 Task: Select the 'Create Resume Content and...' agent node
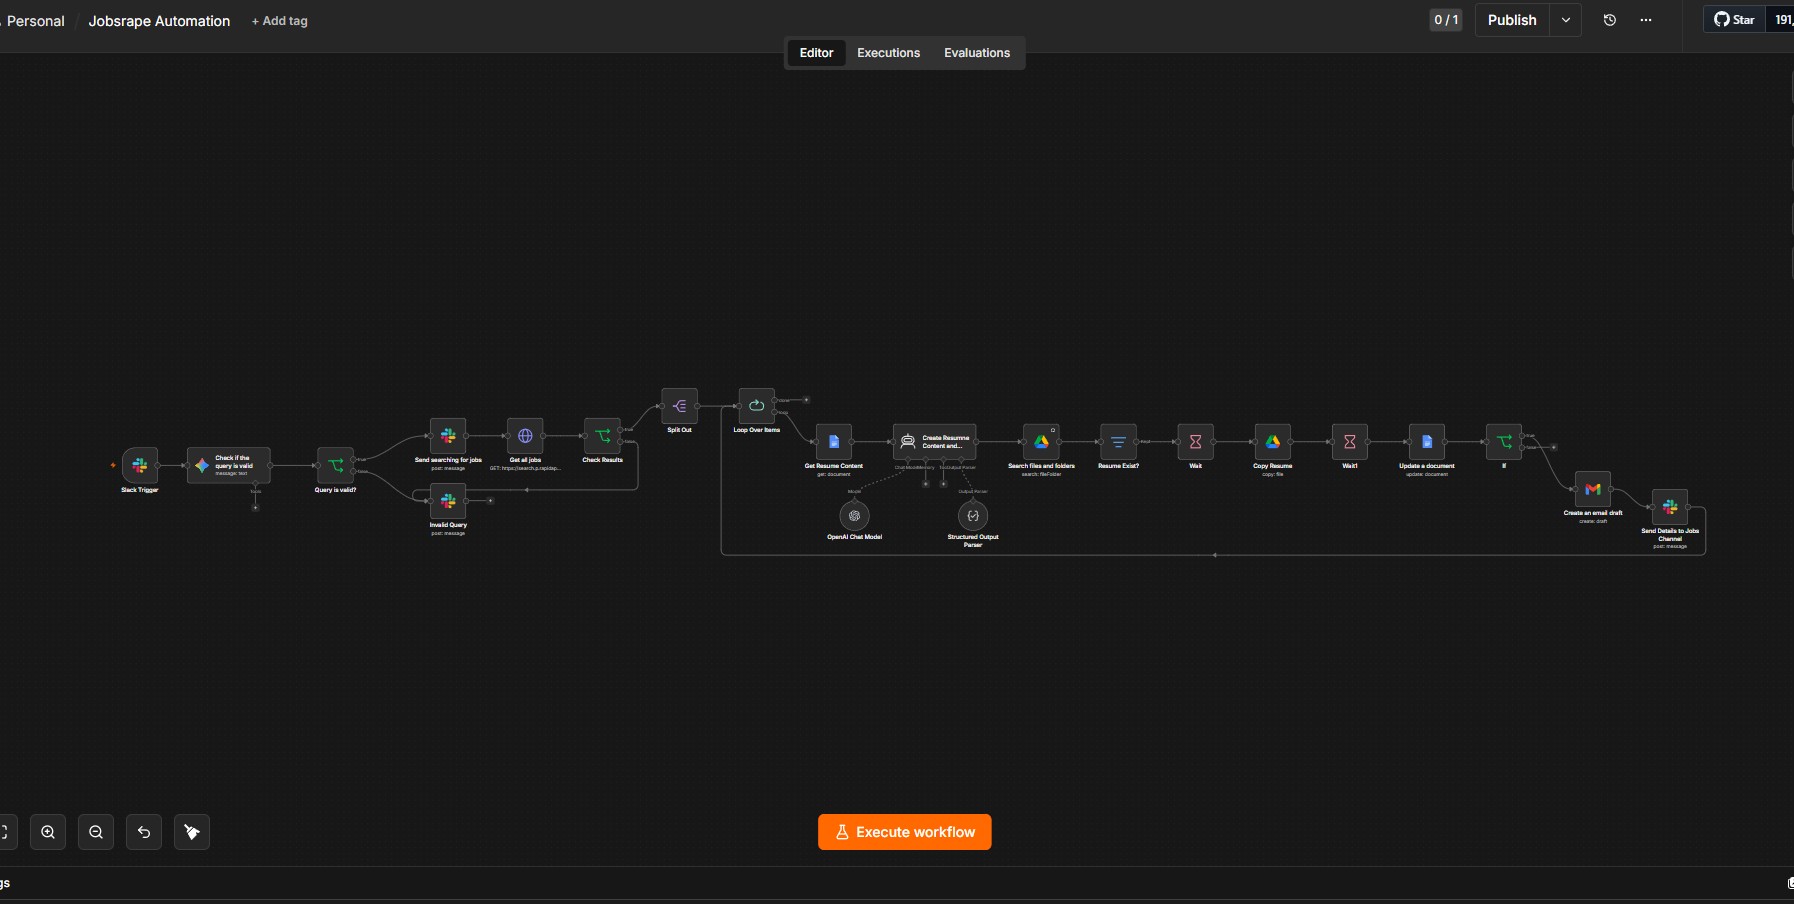934,442
